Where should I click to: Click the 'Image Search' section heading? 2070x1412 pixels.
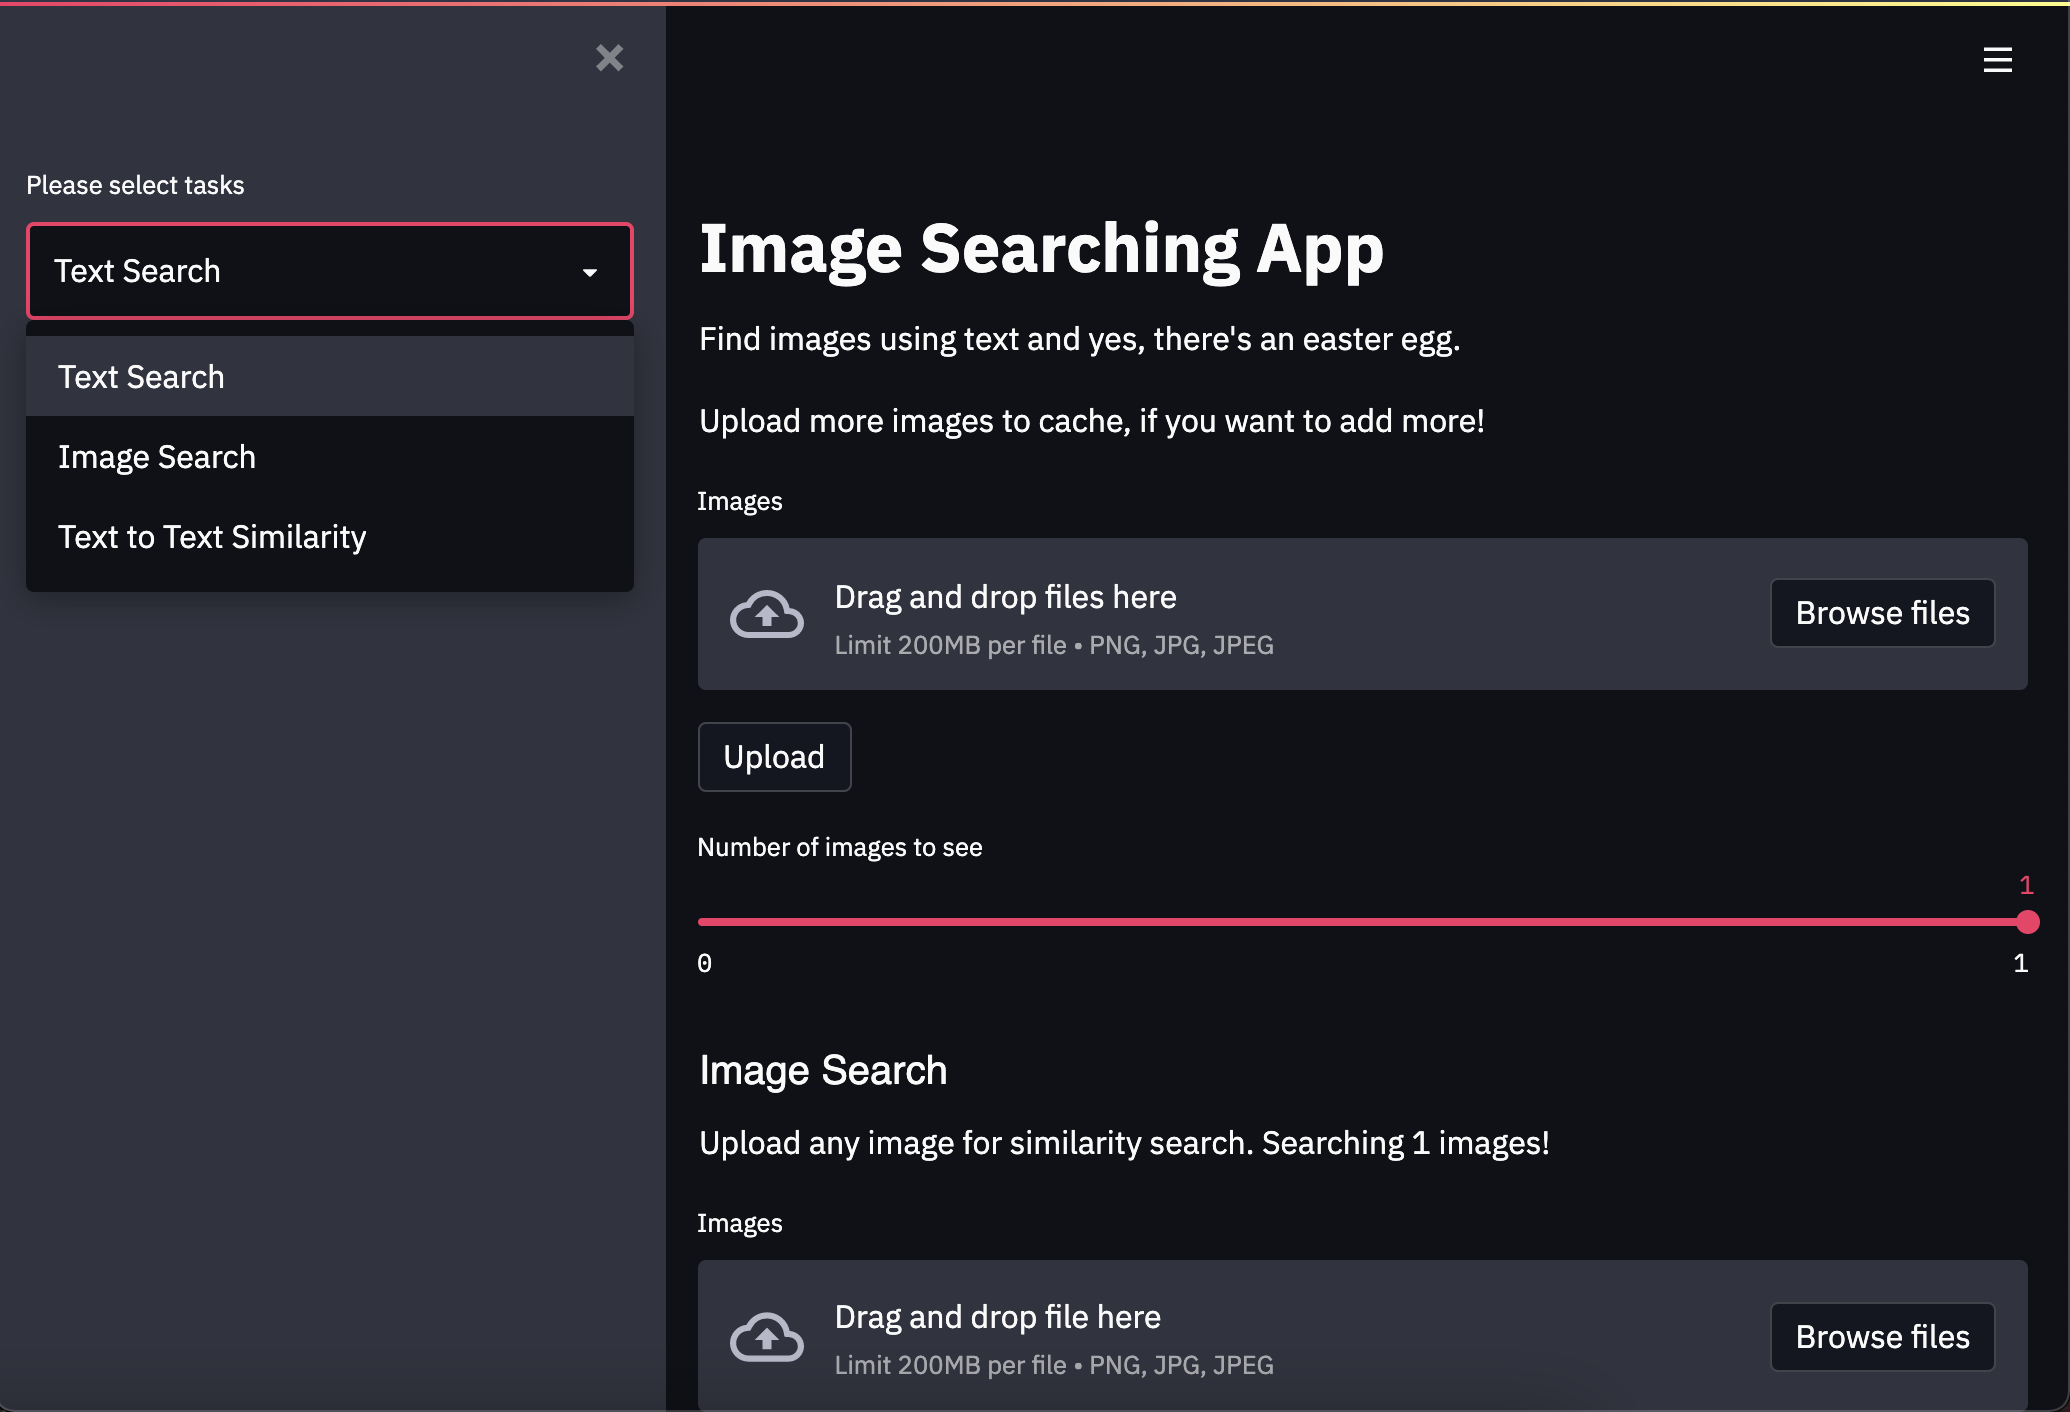coord(822,1071)
